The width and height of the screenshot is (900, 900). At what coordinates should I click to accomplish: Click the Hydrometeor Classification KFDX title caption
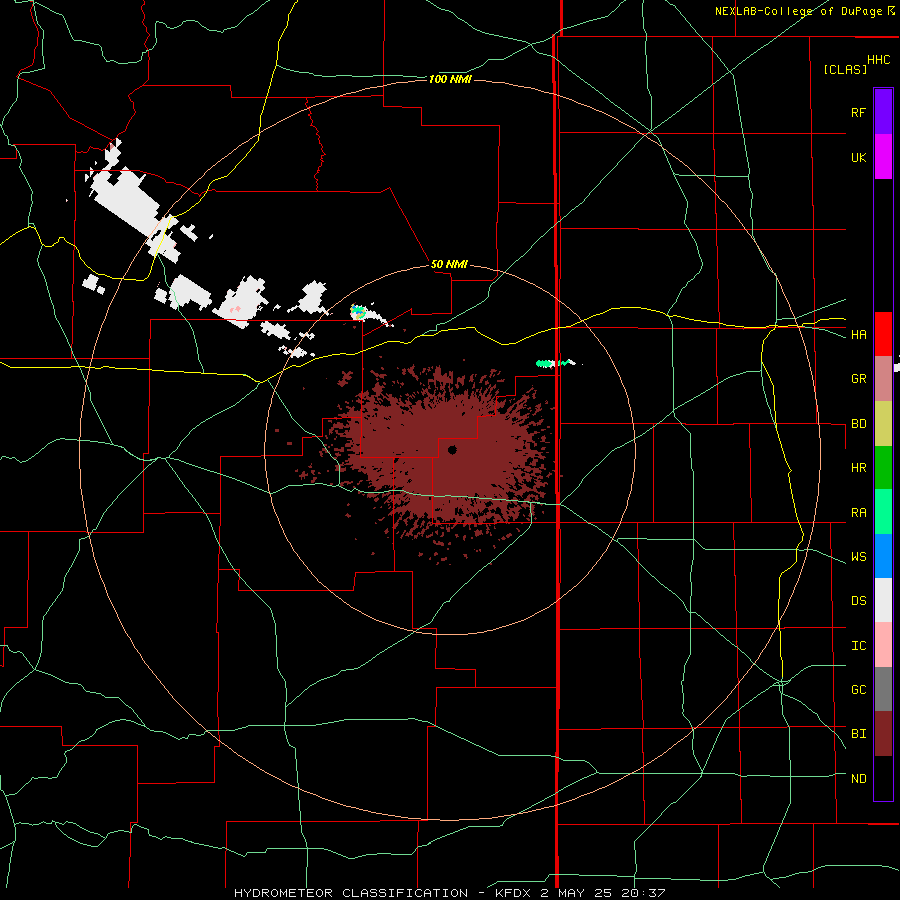(449, 893)
